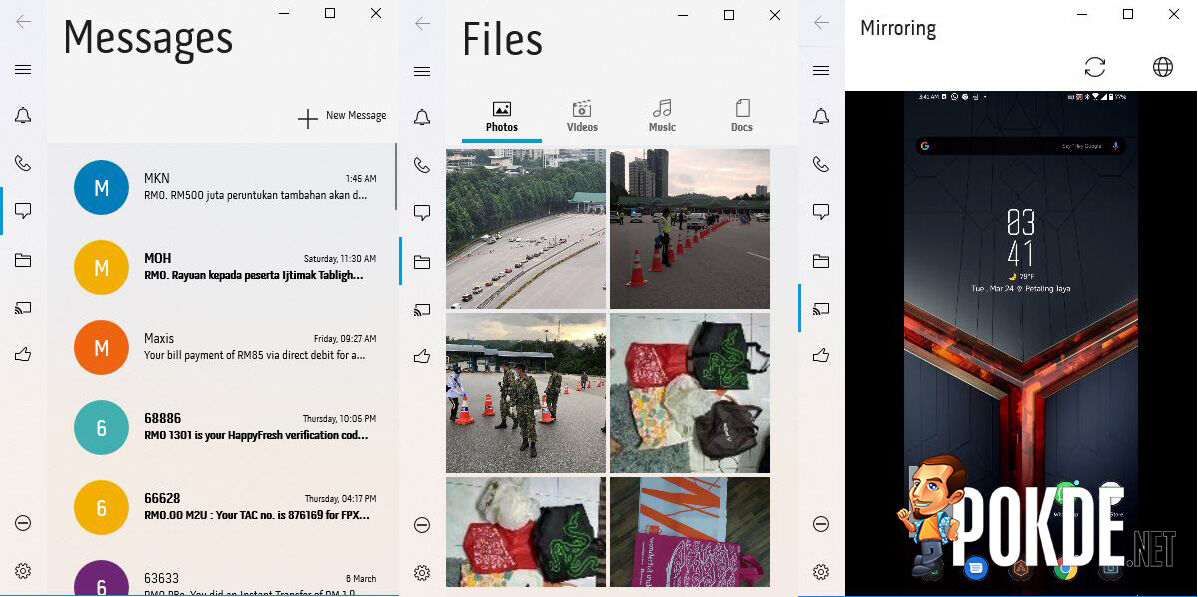Click the orange M avatar for Maxis

[102, 347]
